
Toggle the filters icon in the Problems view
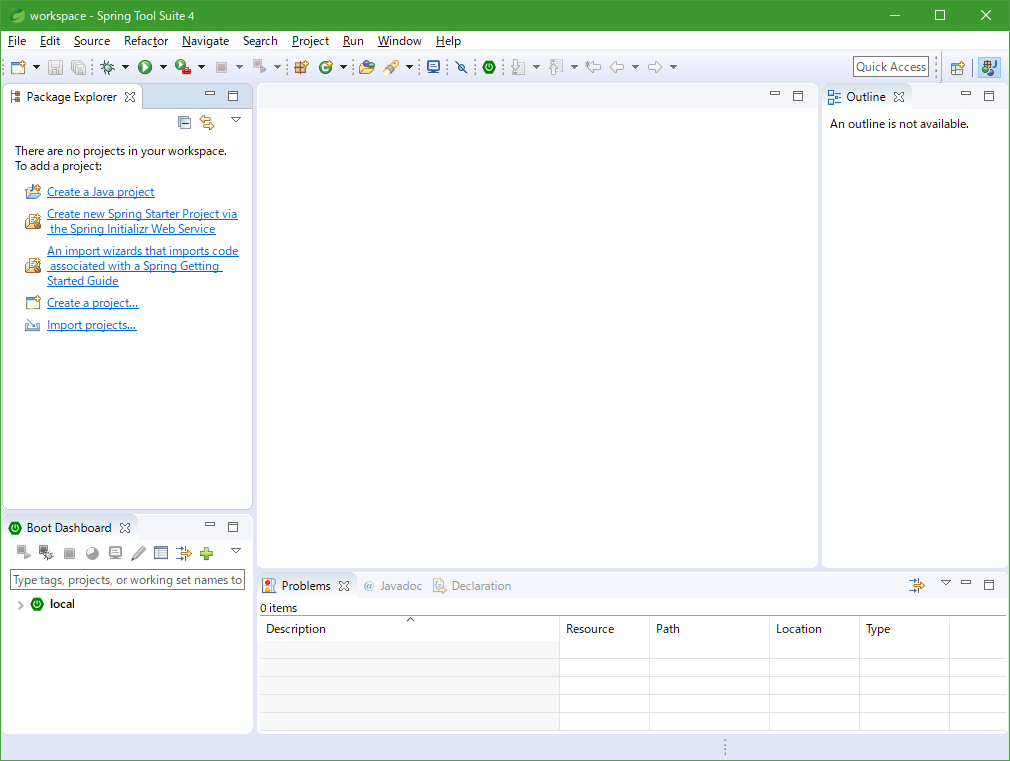click(x=917, y=585)
